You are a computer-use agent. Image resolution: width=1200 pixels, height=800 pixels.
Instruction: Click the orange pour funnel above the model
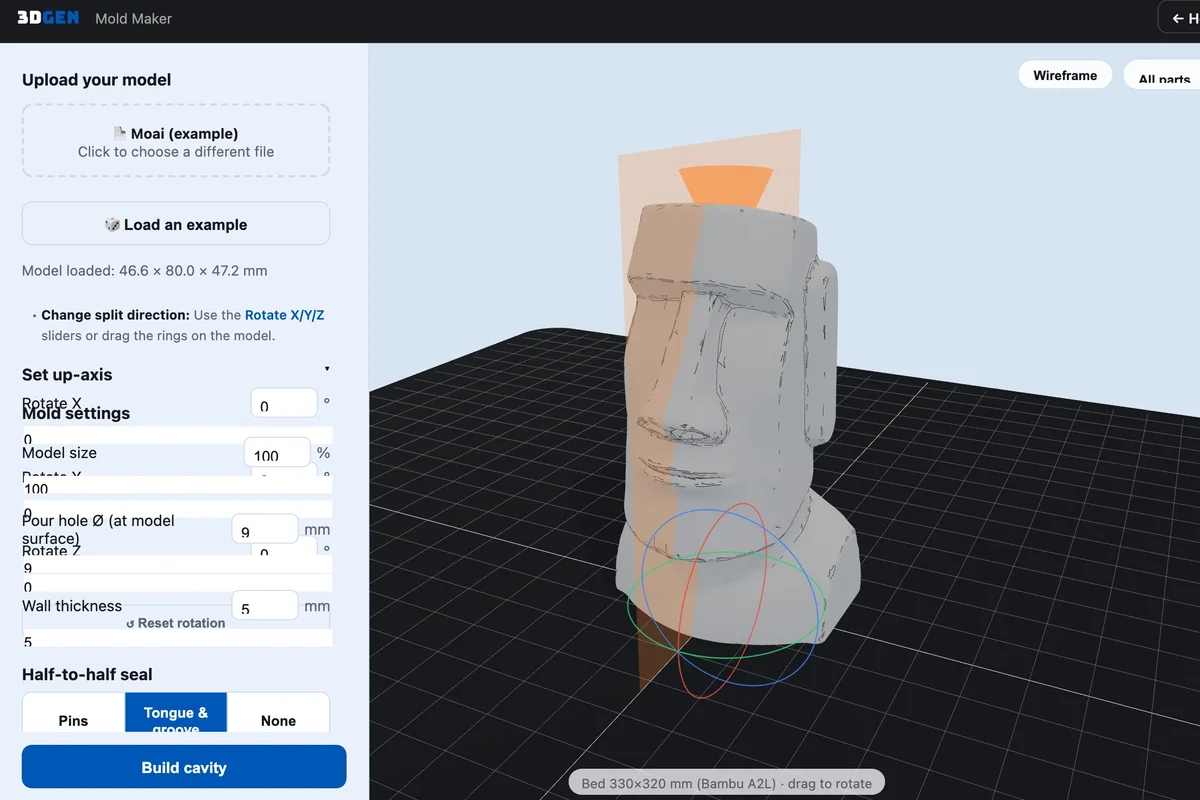click(726, 187)
